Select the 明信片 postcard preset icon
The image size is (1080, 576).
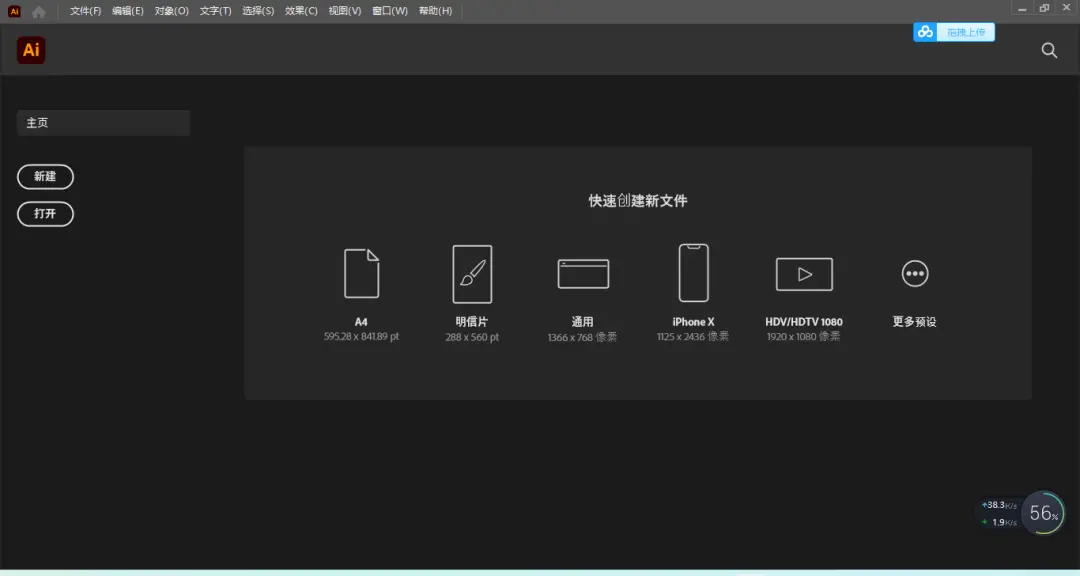point(472,273)
